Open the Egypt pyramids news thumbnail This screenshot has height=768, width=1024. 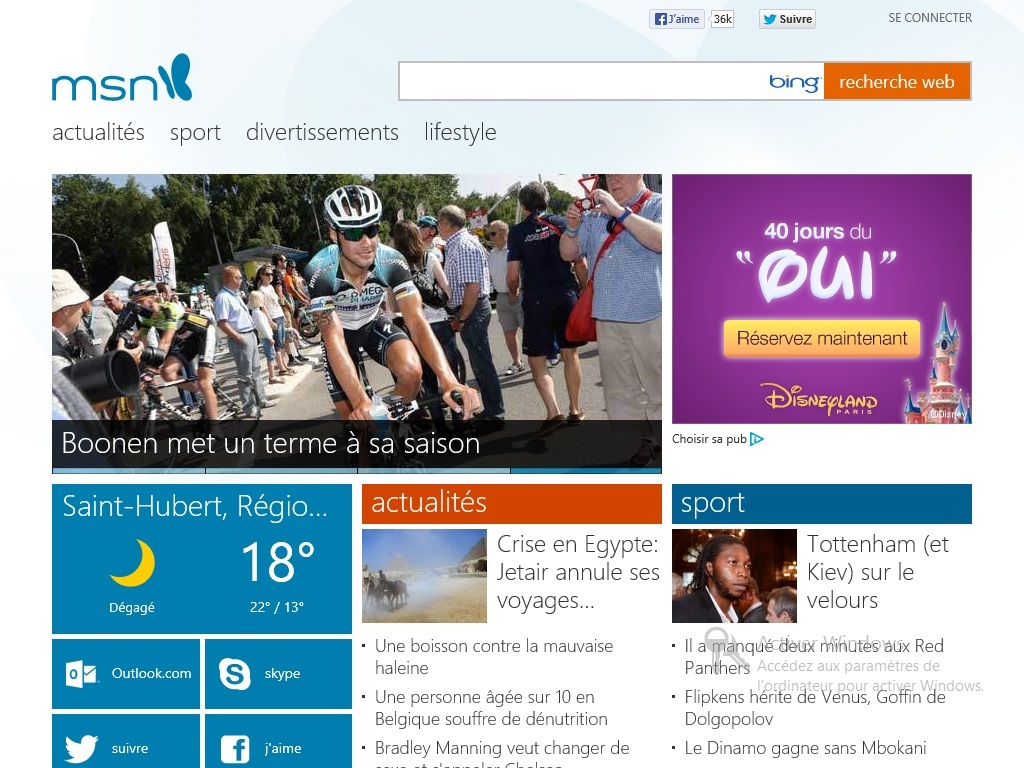tap(424, 575)
